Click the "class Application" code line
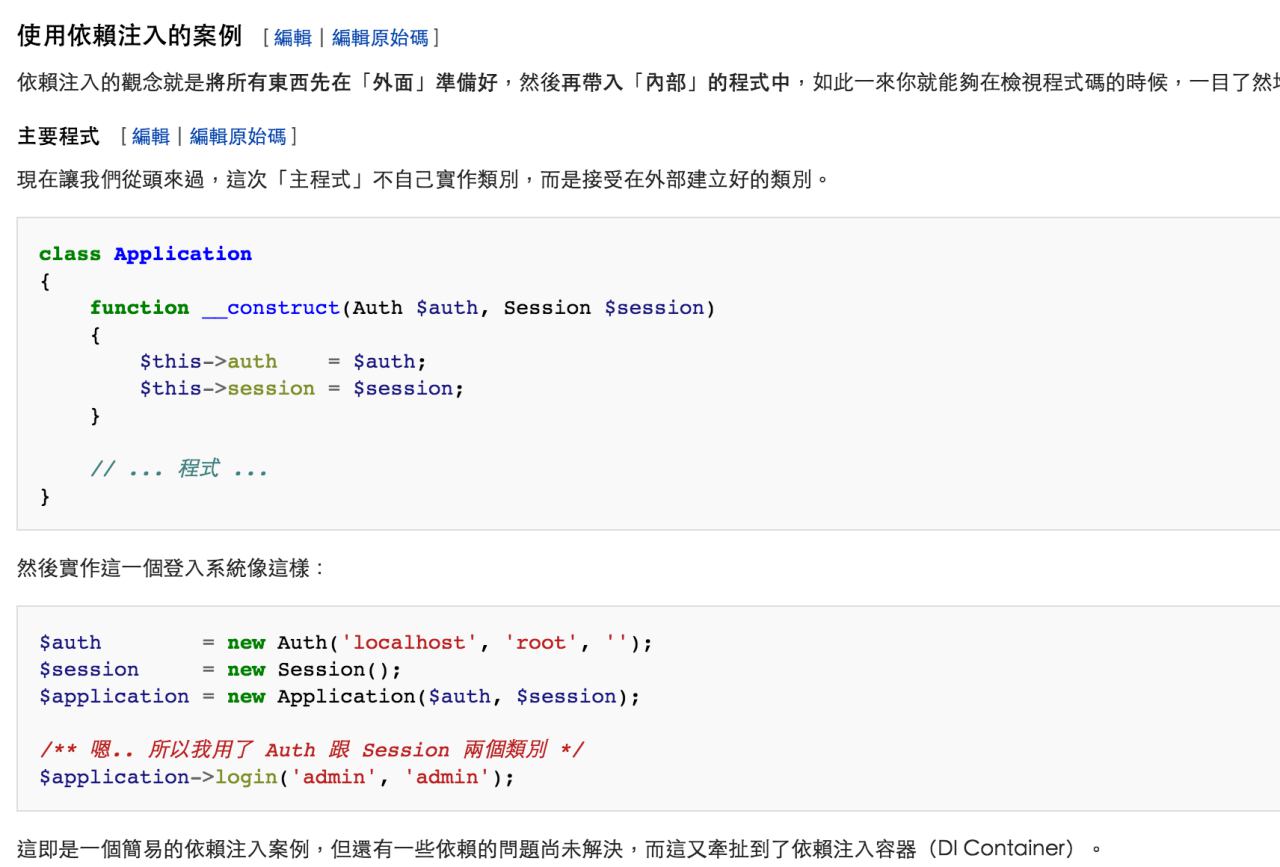1280x867 pixels. coord(146,254)
